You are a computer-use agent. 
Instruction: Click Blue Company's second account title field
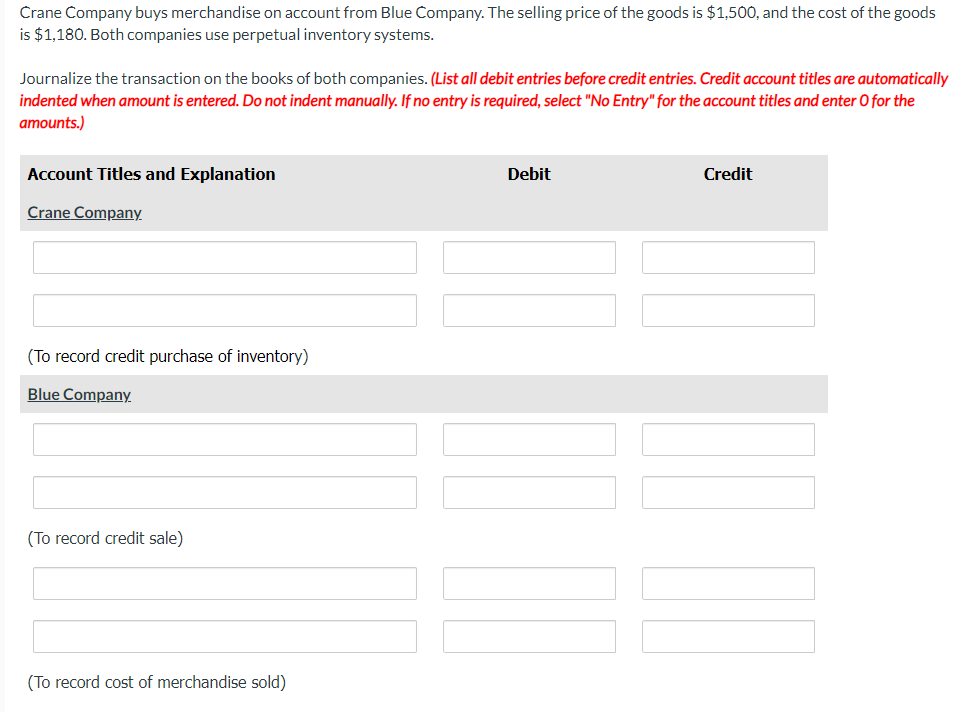click(x=224, y=492)
